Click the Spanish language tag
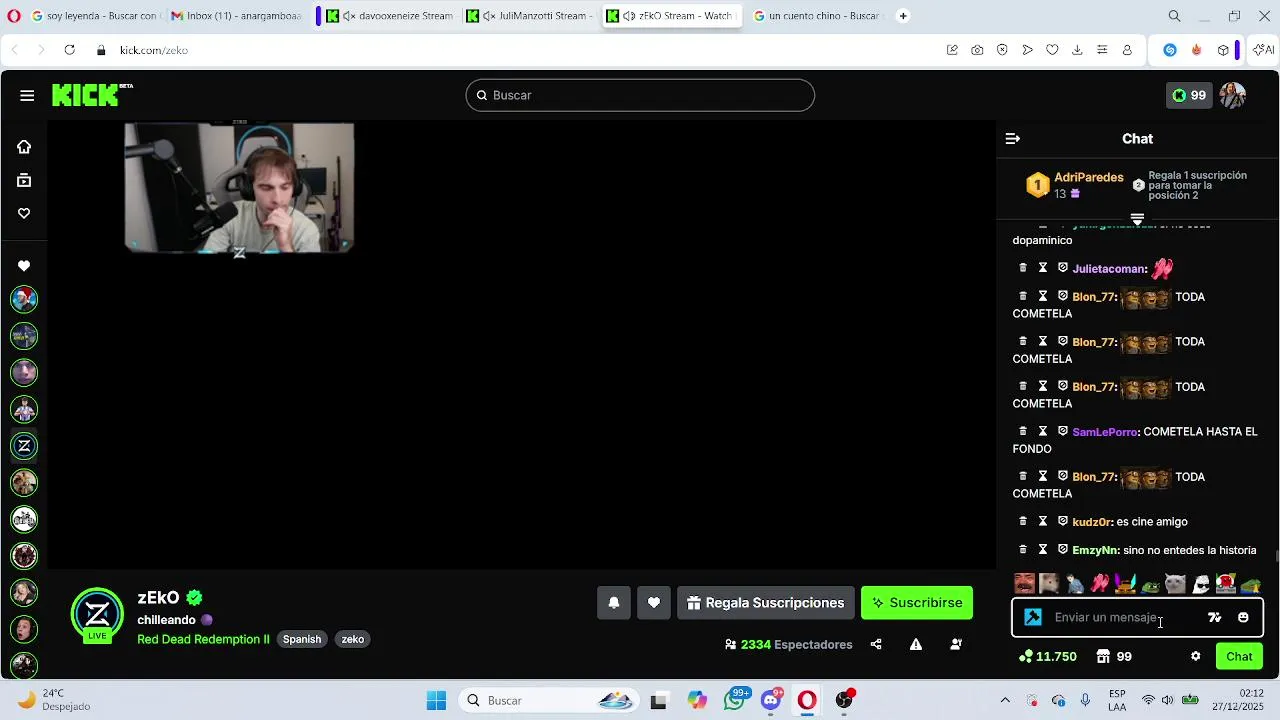Viewport: 1280px width, 720px height. [x=302, y=639]
